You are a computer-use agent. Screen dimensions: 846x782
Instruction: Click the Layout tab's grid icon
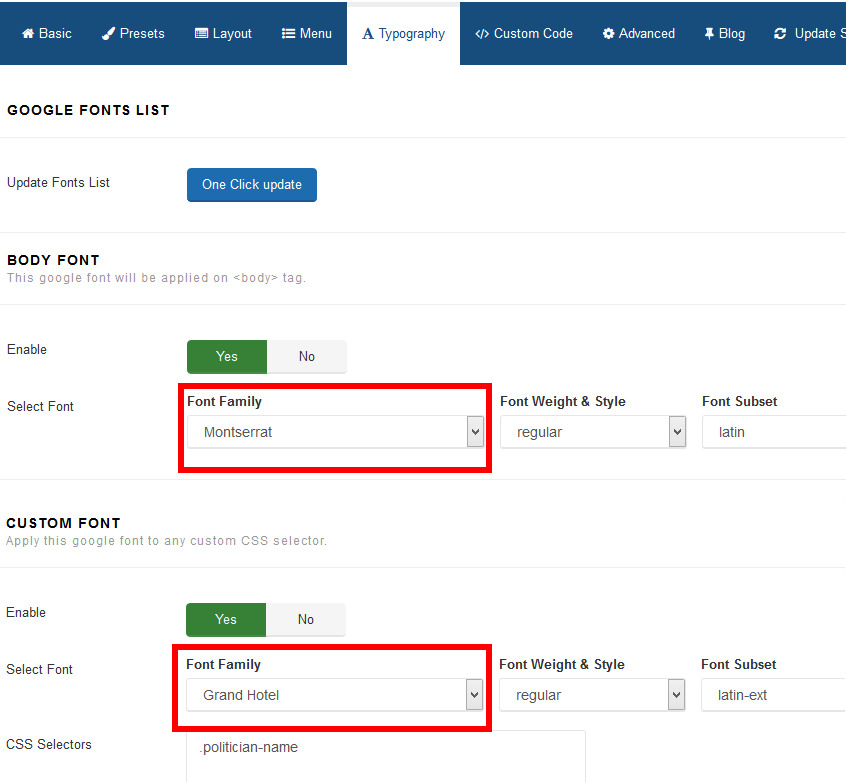coord(201,33)
